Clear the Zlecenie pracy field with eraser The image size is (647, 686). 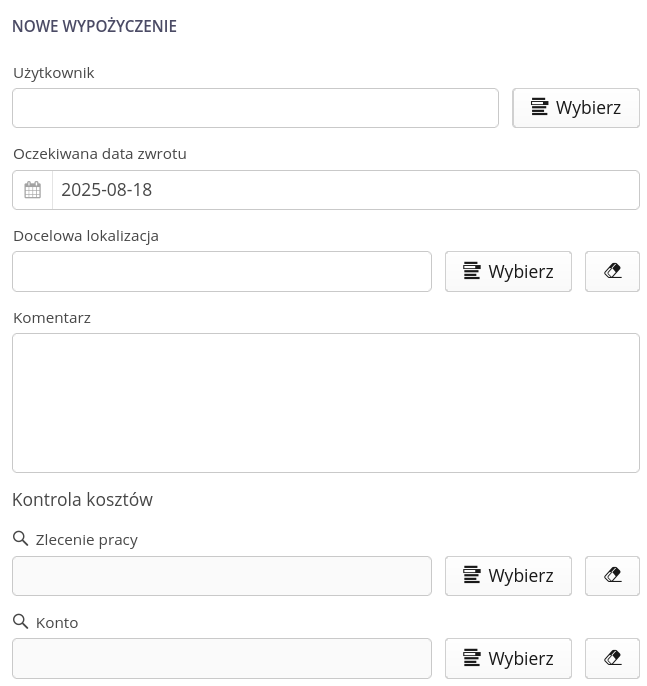(612, 575)
